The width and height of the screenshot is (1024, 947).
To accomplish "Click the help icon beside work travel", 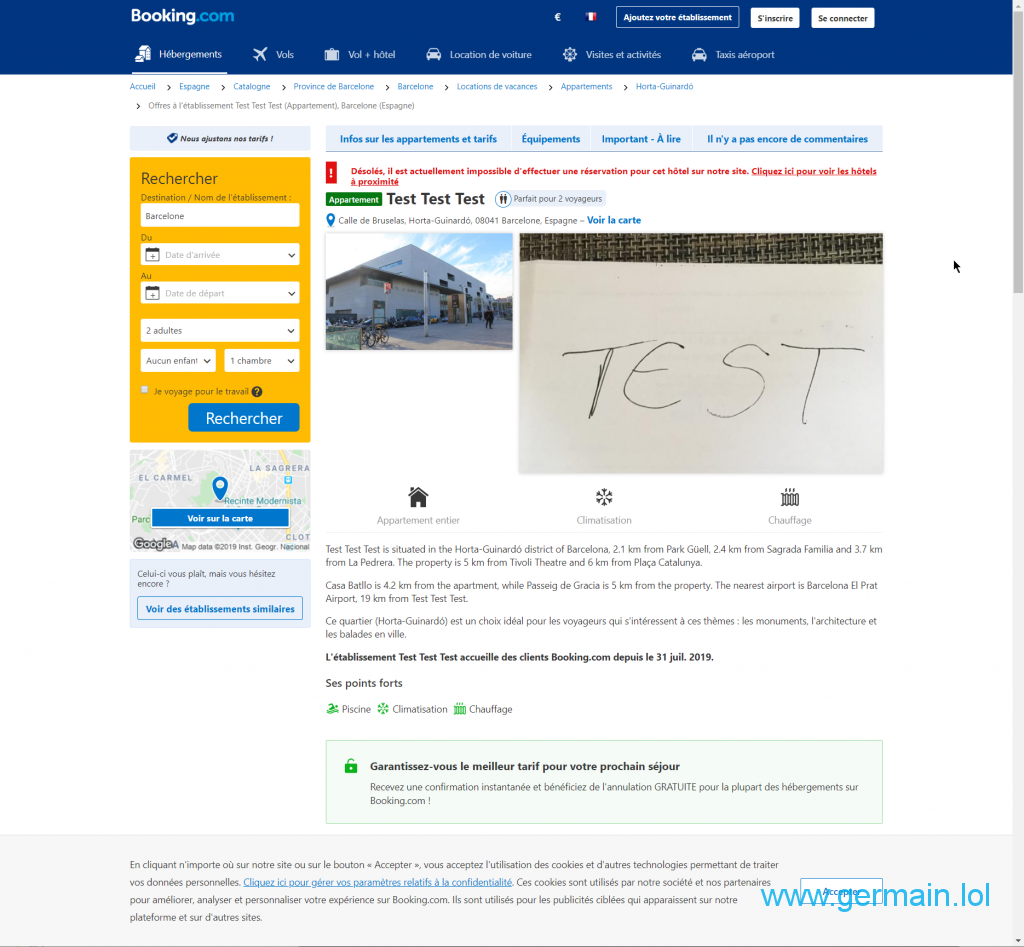I will (257, 392).
